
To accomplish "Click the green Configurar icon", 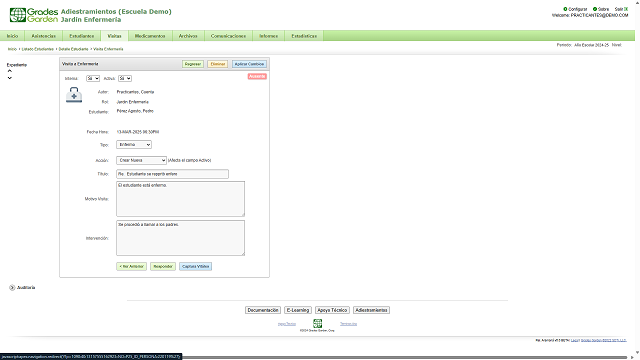I will [x=565, y=9].
